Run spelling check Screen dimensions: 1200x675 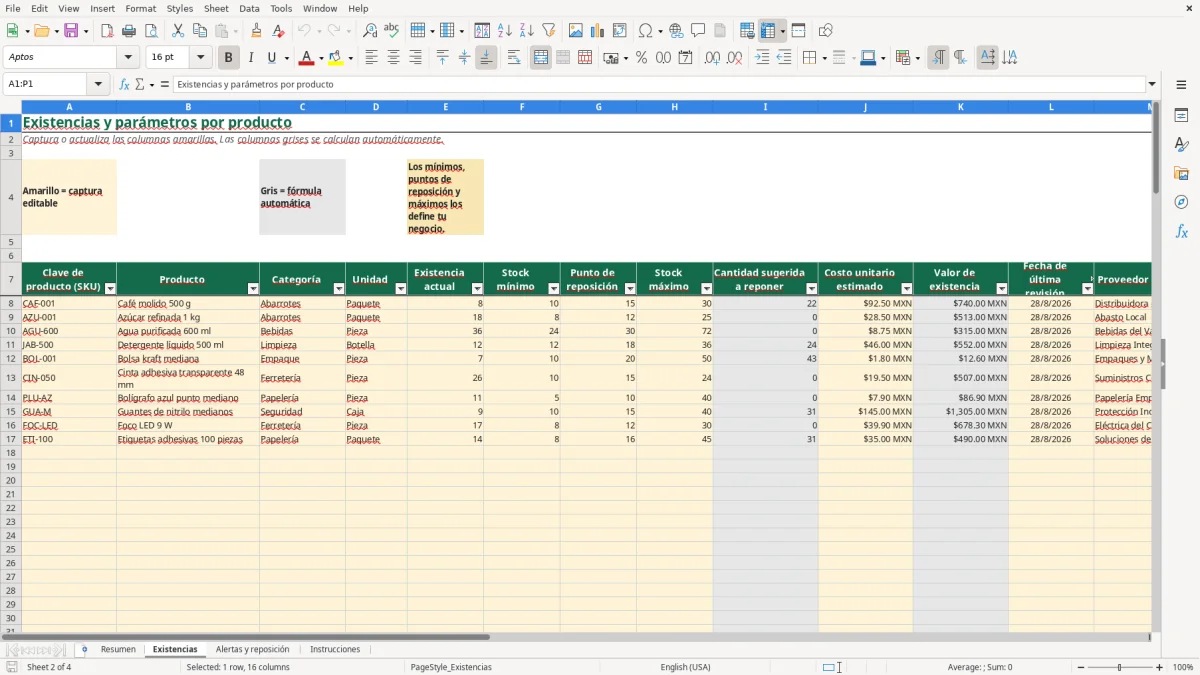point(392,31)
